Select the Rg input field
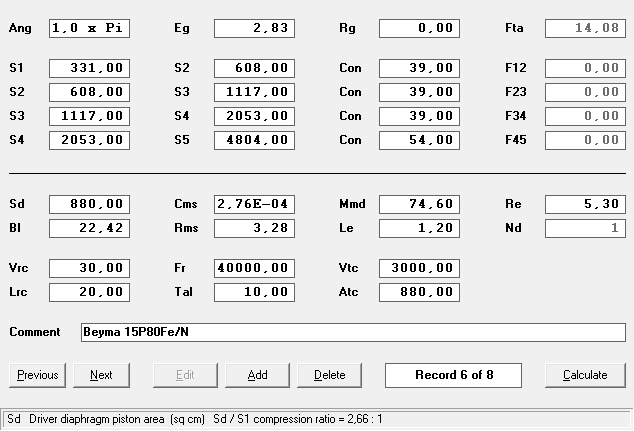Screen dimensions: 634x431 coord(419,28)
